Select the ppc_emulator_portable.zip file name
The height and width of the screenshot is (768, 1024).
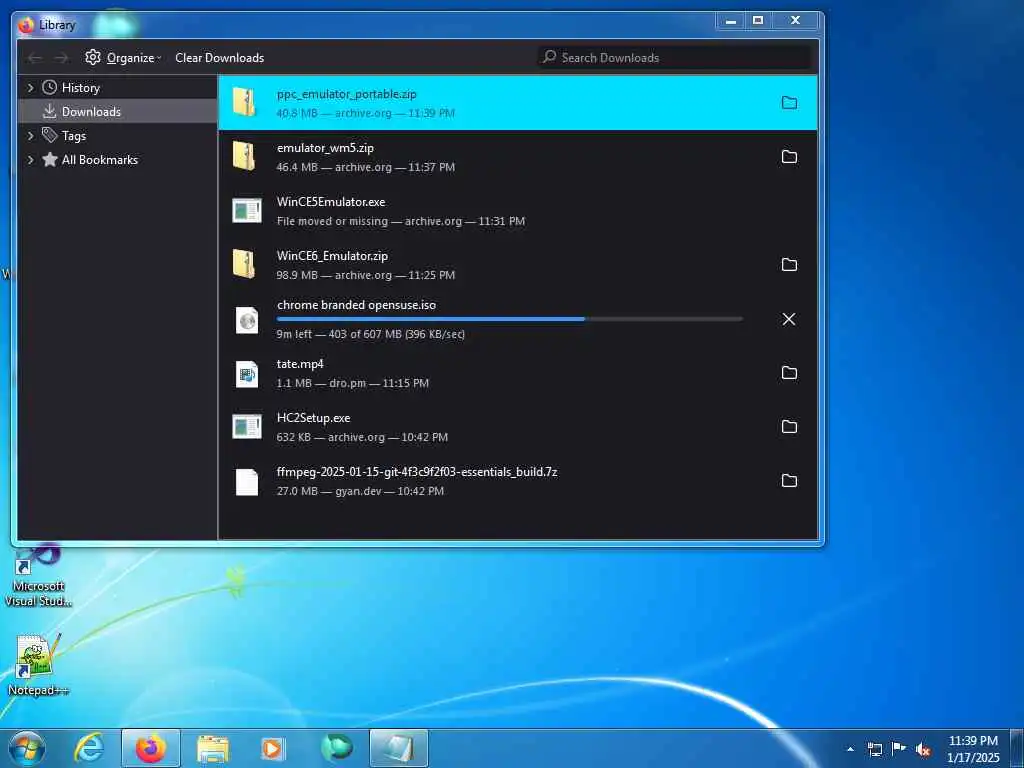[346, 94]
